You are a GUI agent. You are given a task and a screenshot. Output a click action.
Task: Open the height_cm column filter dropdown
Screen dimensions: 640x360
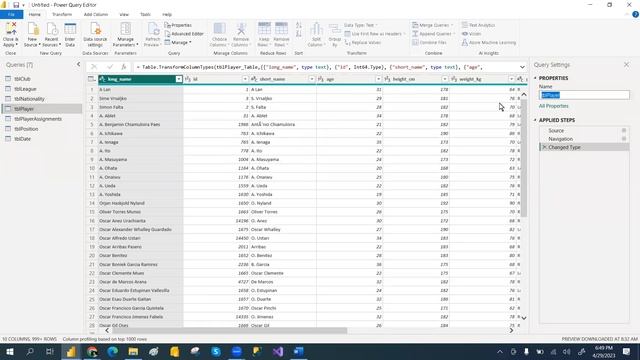(445, 79)
